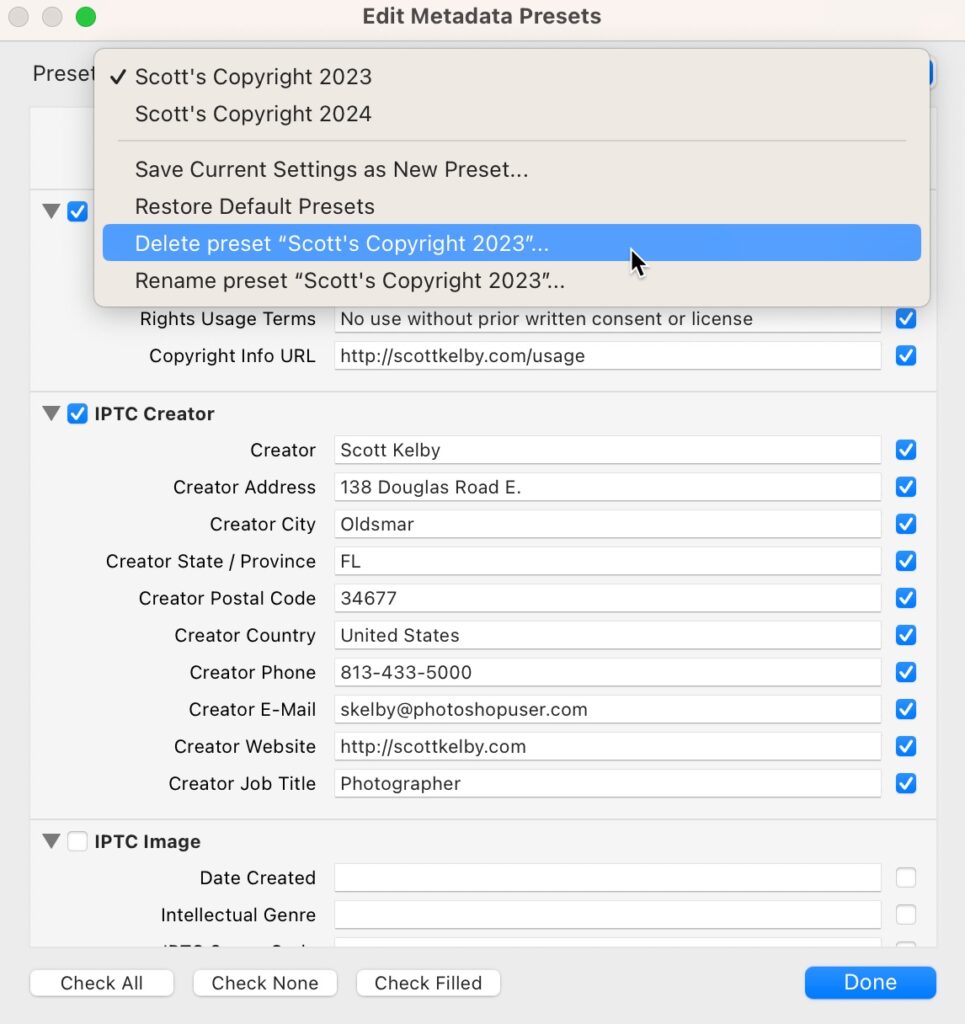This screenshot has width=965, height=1024.
Task: Enable the IPTC Image section checkbox
Action: point(77,841)
